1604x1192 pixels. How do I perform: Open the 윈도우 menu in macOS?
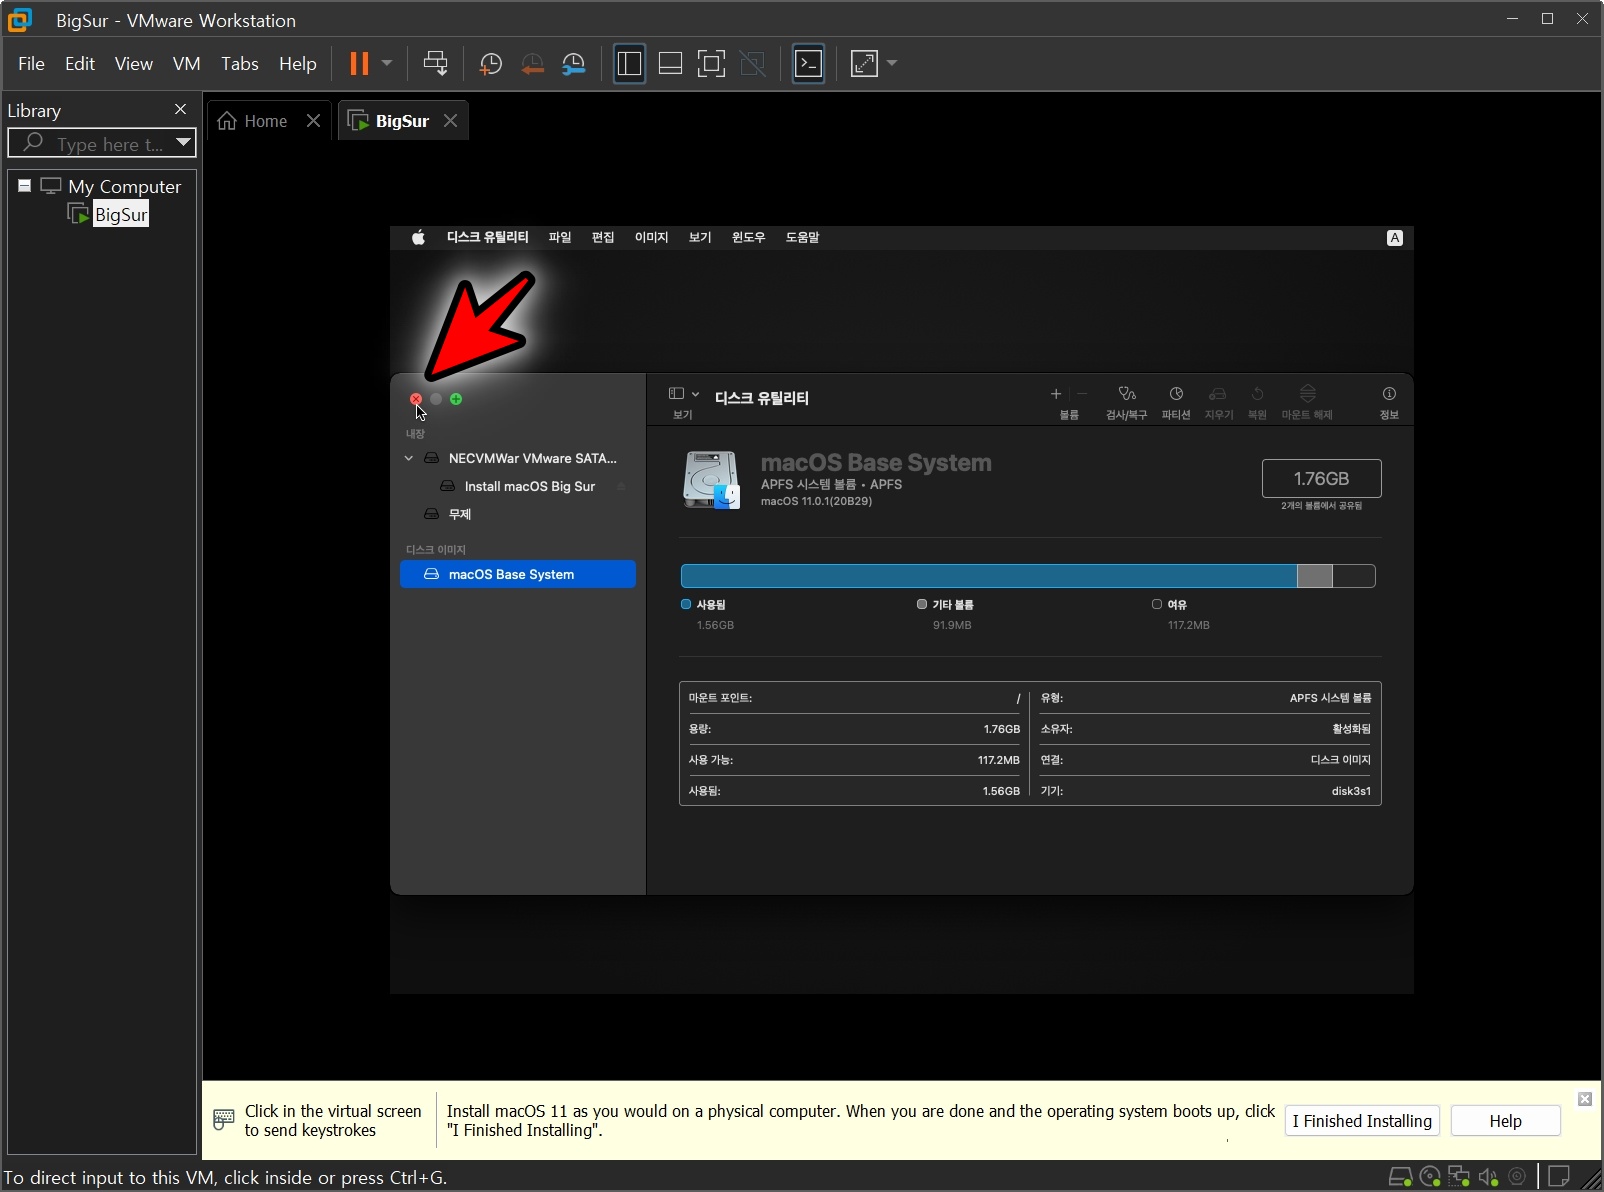748,238
